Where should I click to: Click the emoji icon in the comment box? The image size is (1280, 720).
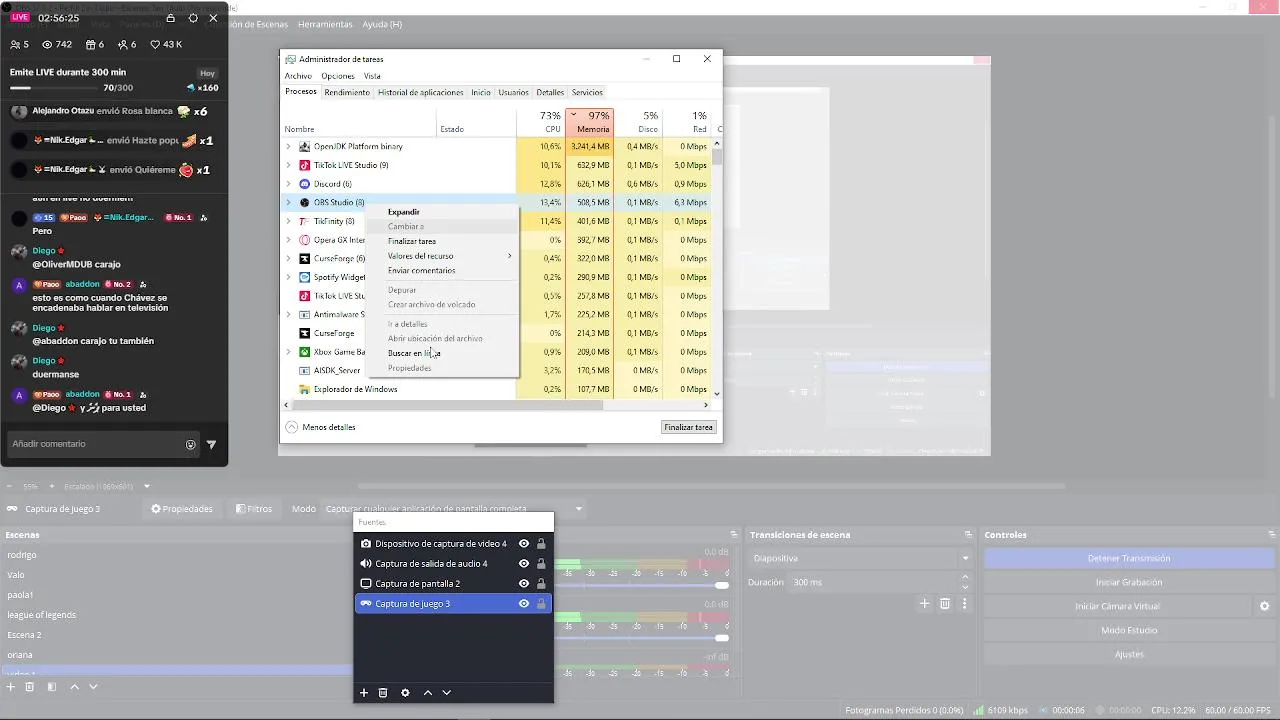190,444
